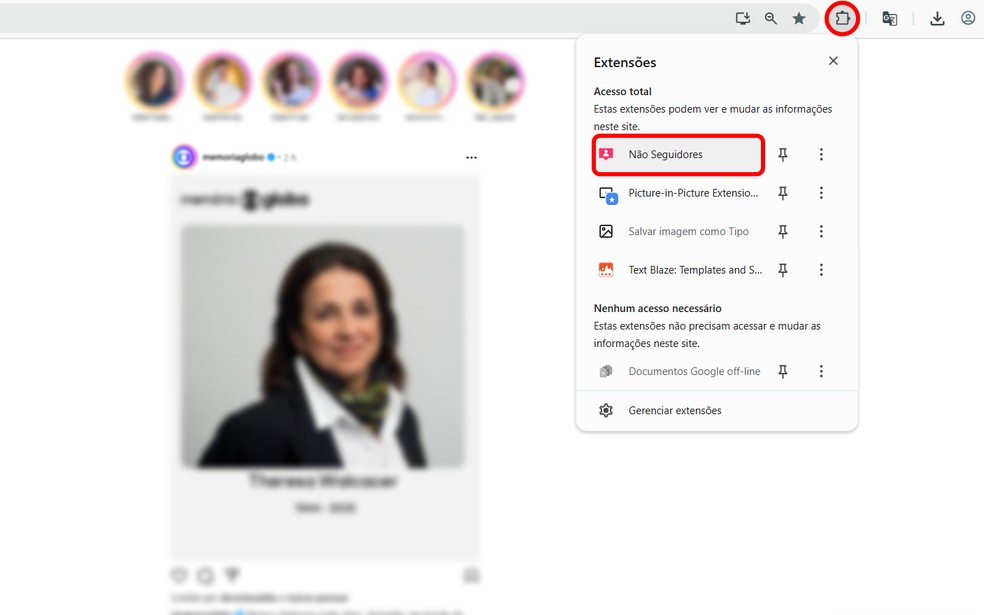Screen dimensions: 984x615
Task: Open the first story in stories row
Action: [154, 82]
